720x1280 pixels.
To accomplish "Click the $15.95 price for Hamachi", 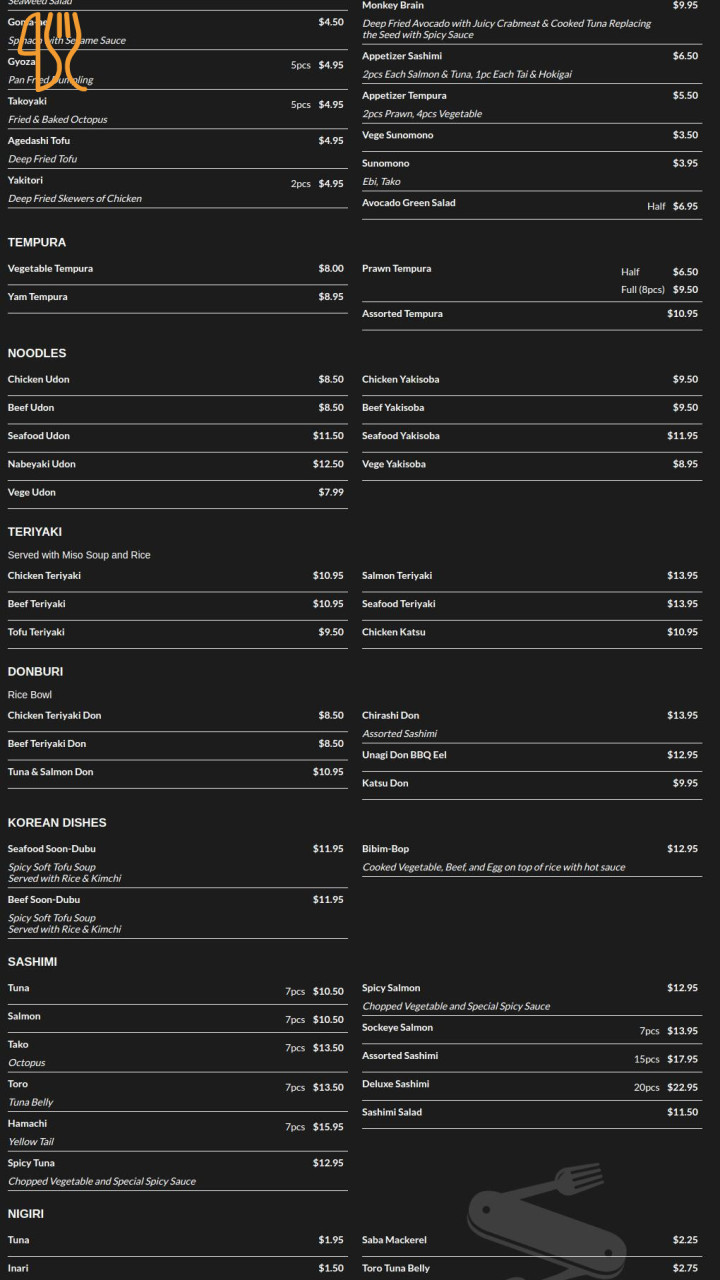I will 328,1127.
